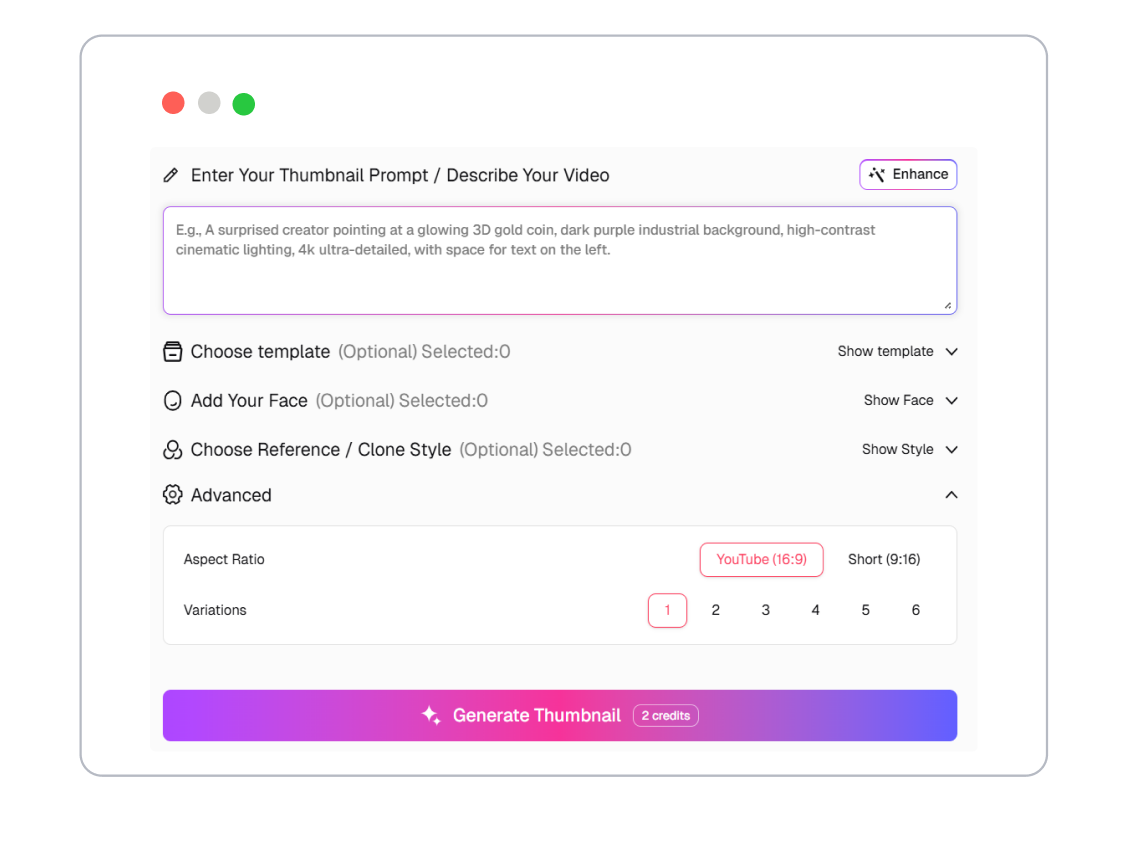Image resolution: width=1146 pixels, height=865 pixels.
Task: Click the pencil icon beside prompt heading
Action: [x=170, y=175]
